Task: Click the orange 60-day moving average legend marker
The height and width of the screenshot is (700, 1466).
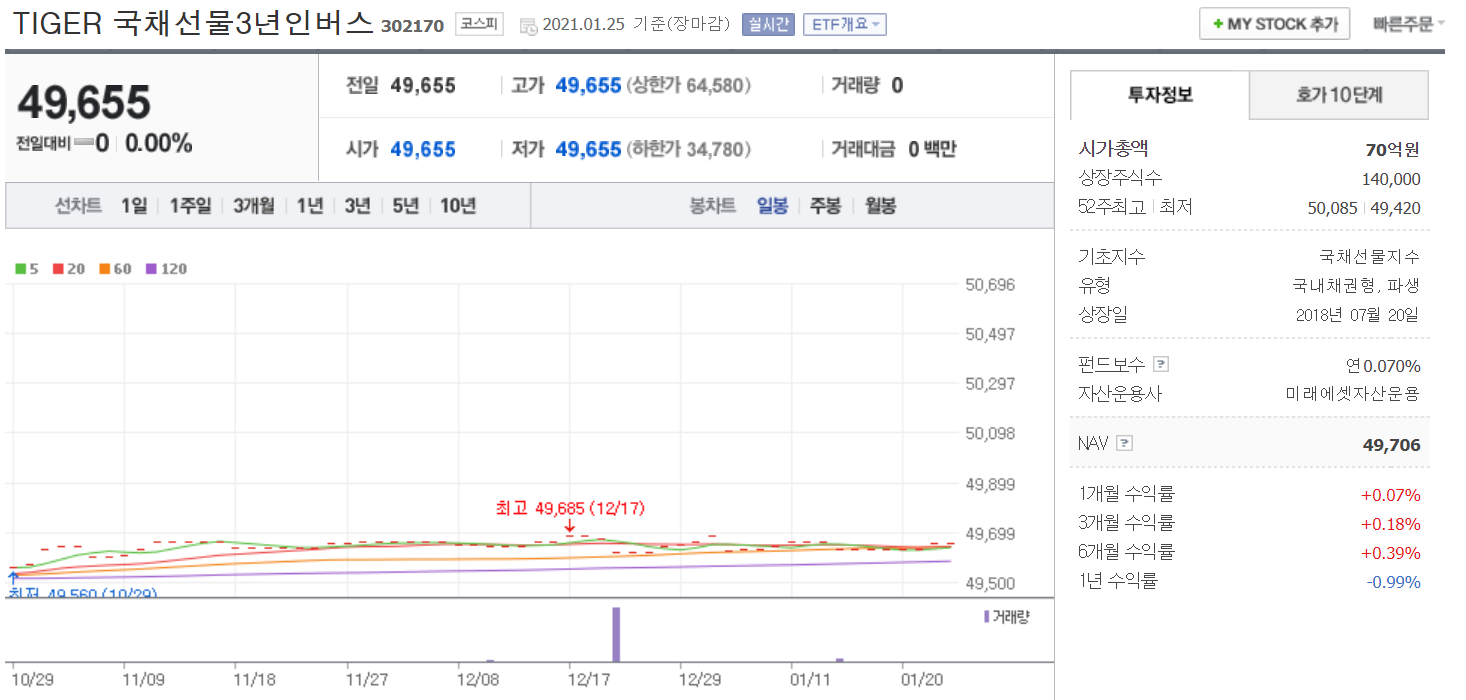Action: click(x=105, y=269)
